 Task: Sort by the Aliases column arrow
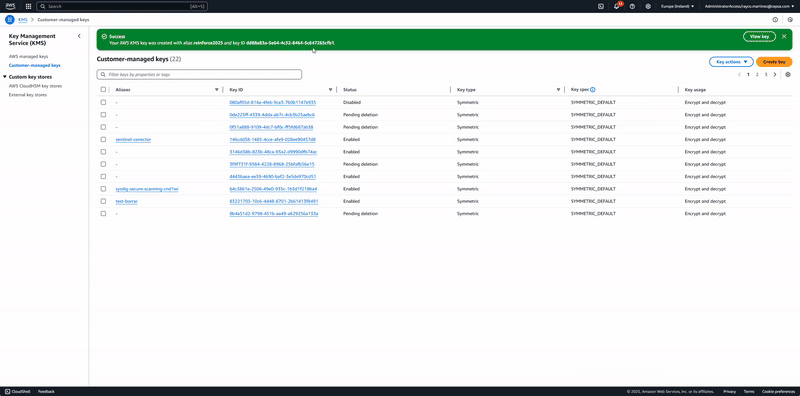tap(217, 89)
